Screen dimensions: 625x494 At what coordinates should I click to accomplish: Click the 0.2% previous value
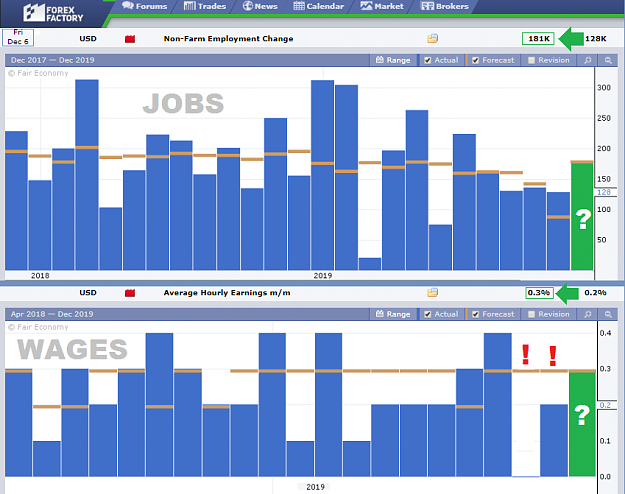[x=595, y=293]
